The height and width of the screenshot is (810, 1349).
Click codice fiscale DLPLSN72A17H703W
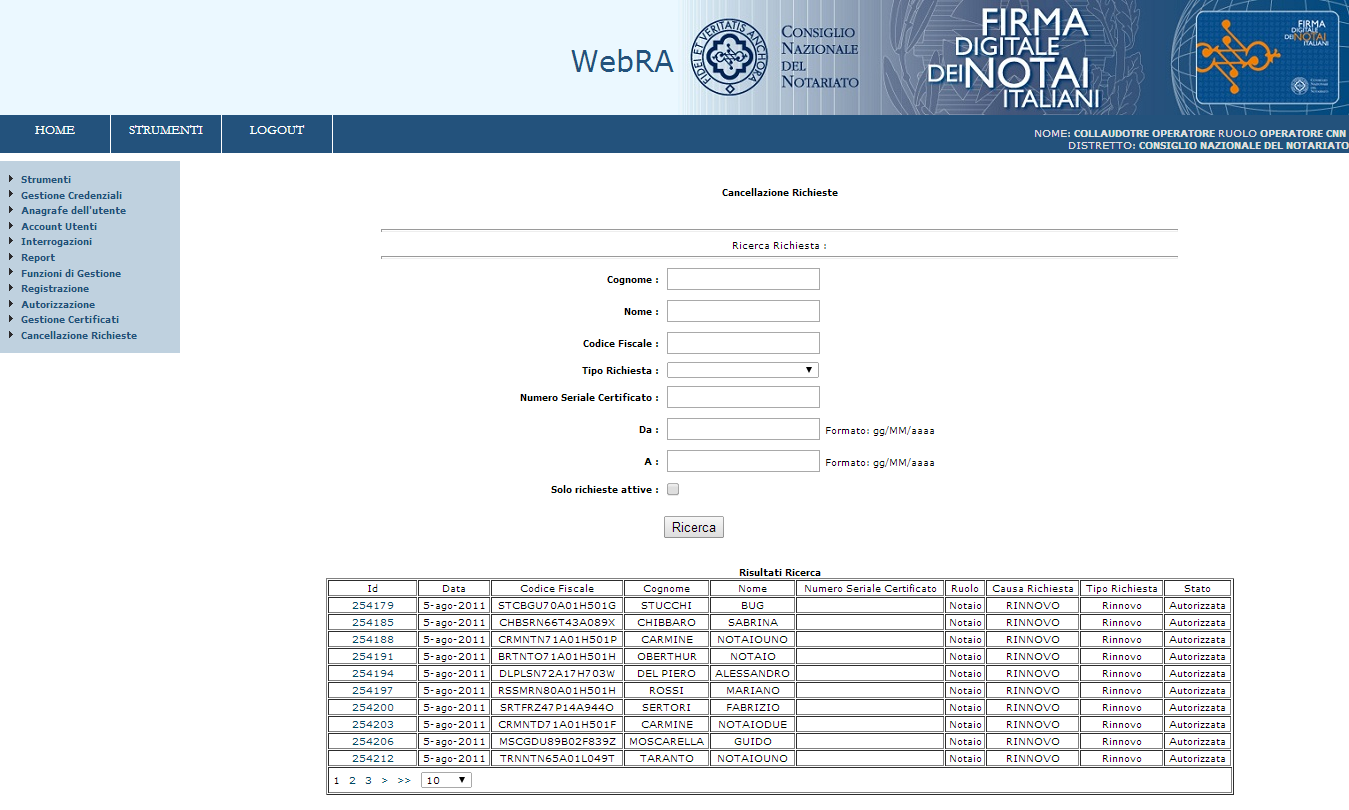[558, 673]
